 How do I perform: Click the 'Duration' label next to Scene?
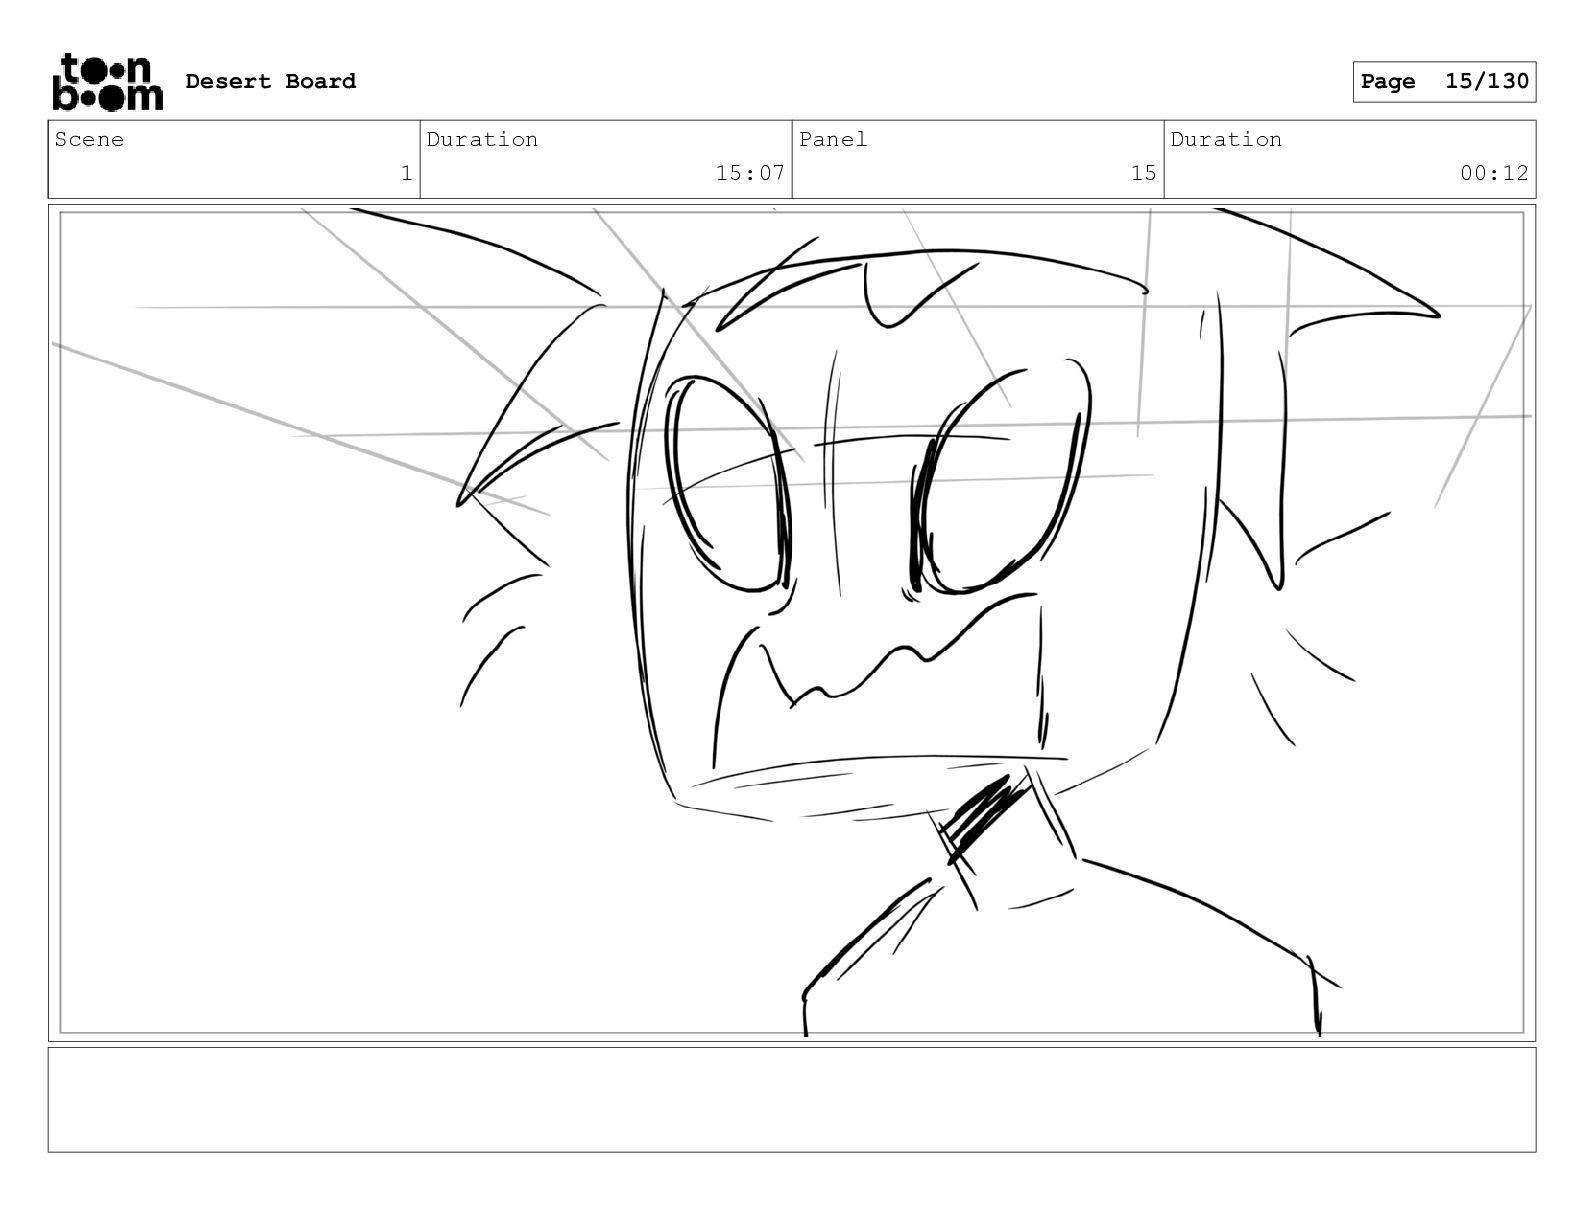coord(482,139)
